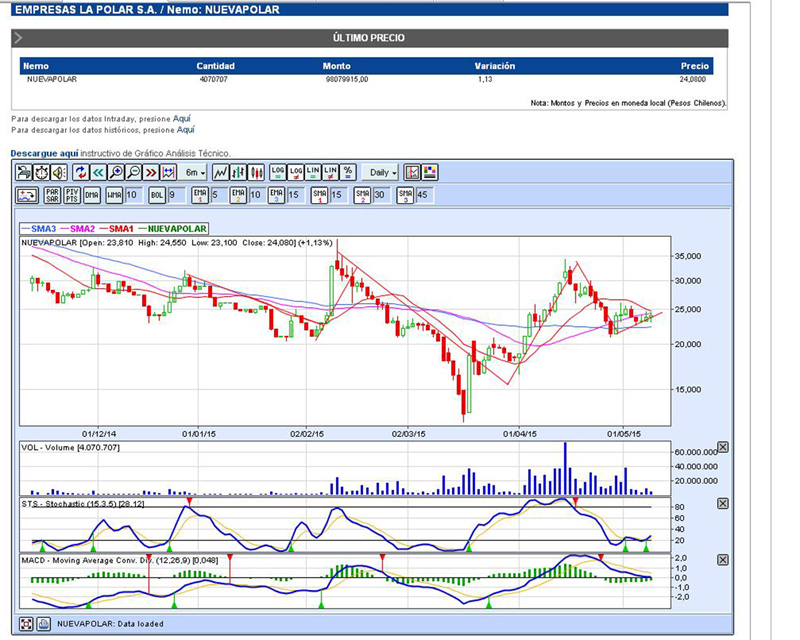Click the BOL period field showing 9
The image size is (800, 640).
click(x=177, y=195)
